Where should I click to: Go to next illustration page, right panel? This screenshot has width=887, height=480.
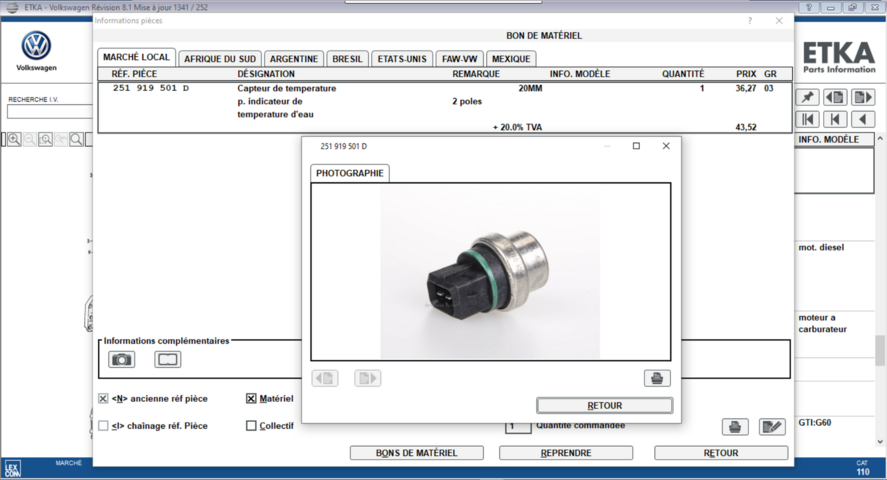(863, 97)
